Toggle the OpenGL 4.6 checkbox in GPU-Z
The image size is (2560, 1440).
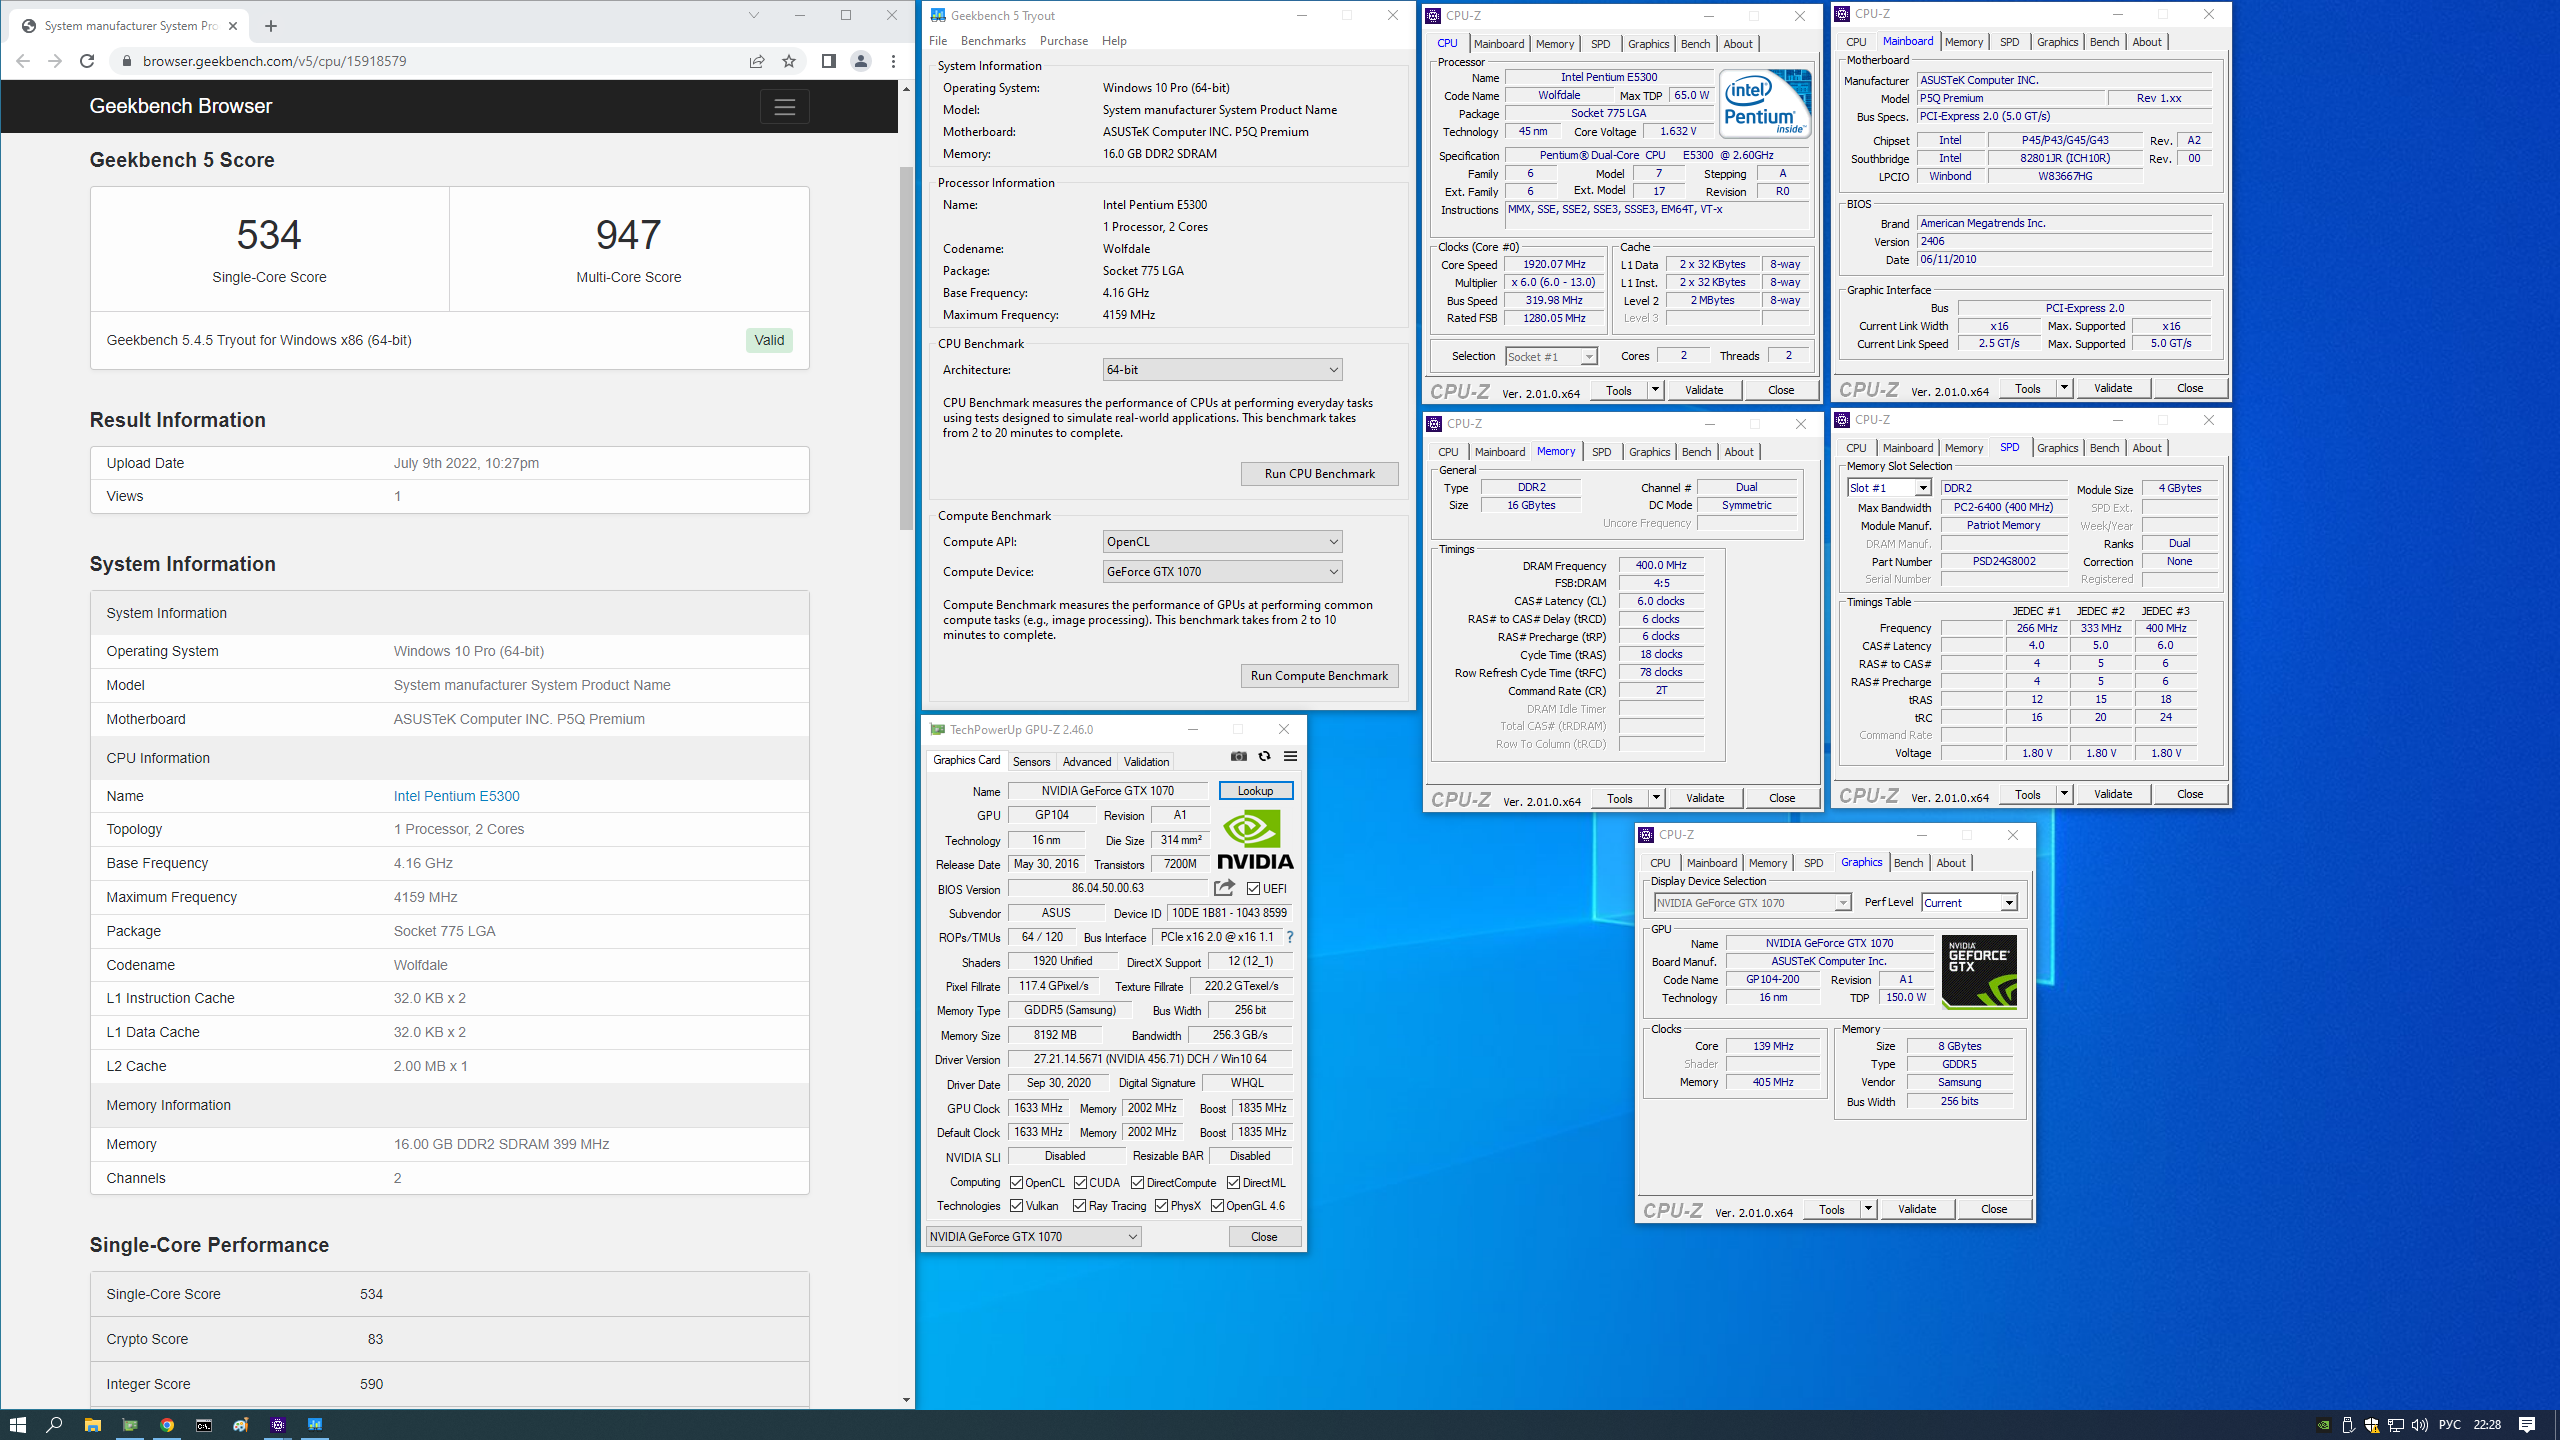[x=1217, y=1206]
